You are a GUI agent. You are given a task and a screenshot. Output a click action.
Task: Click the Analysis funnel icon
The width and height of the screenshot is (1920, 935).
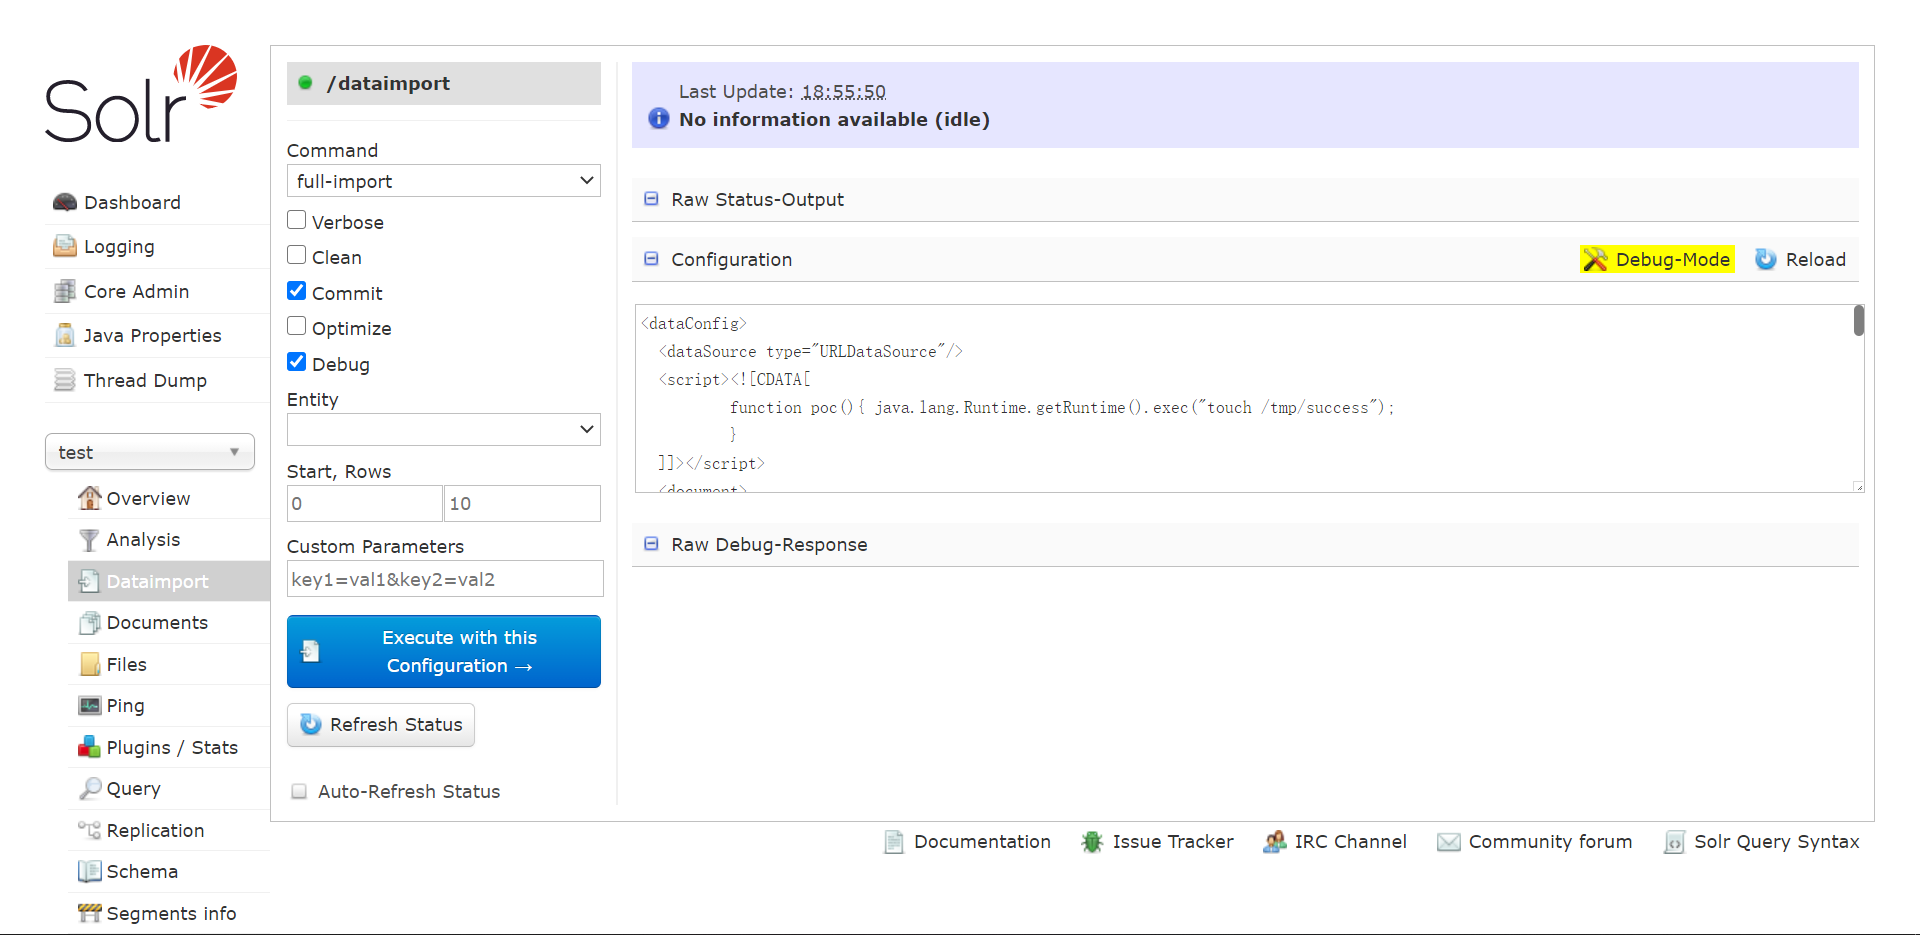click(x=90, y=540)
